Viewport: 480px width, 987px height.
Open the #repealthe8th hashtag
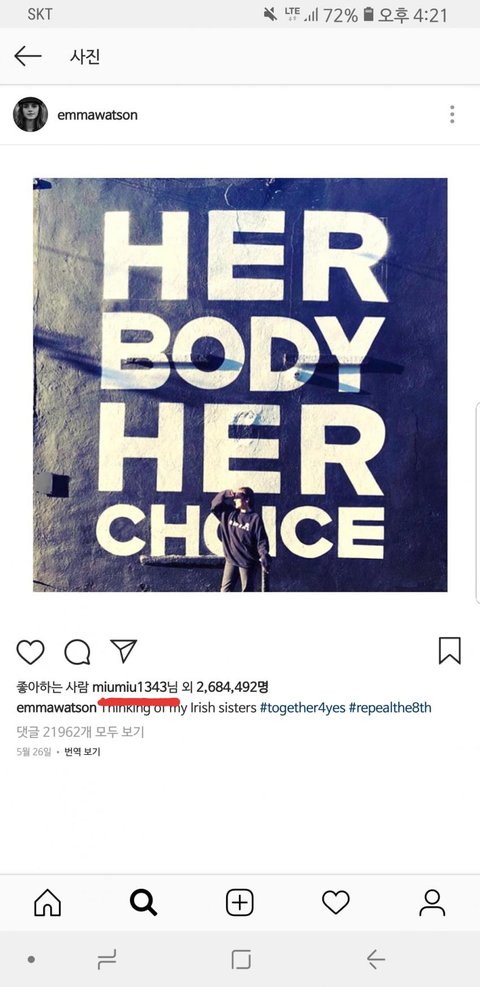[x=390, y=708]
